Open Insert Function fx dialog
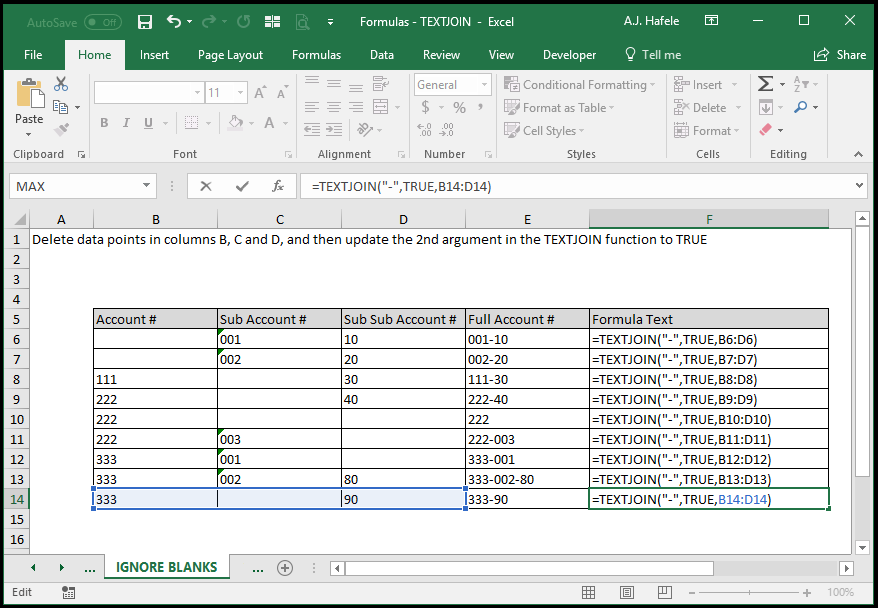The height and width of the screenshot is (608, 878). coord(278,186)
